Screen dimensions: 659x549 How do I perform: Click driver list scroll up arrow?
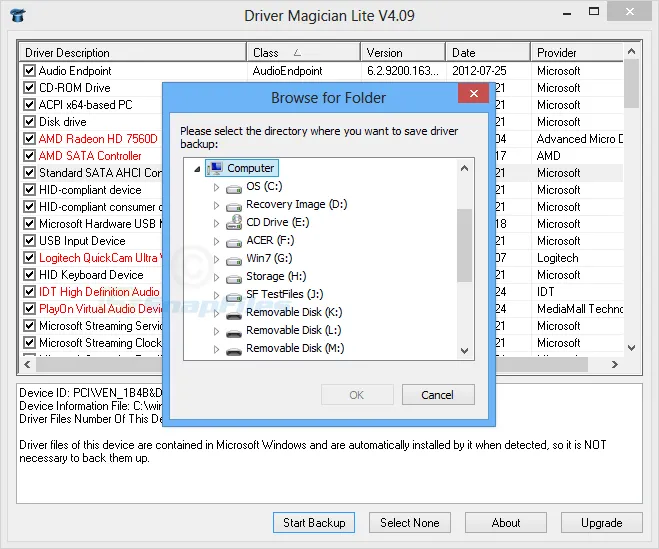click(631, 52)
